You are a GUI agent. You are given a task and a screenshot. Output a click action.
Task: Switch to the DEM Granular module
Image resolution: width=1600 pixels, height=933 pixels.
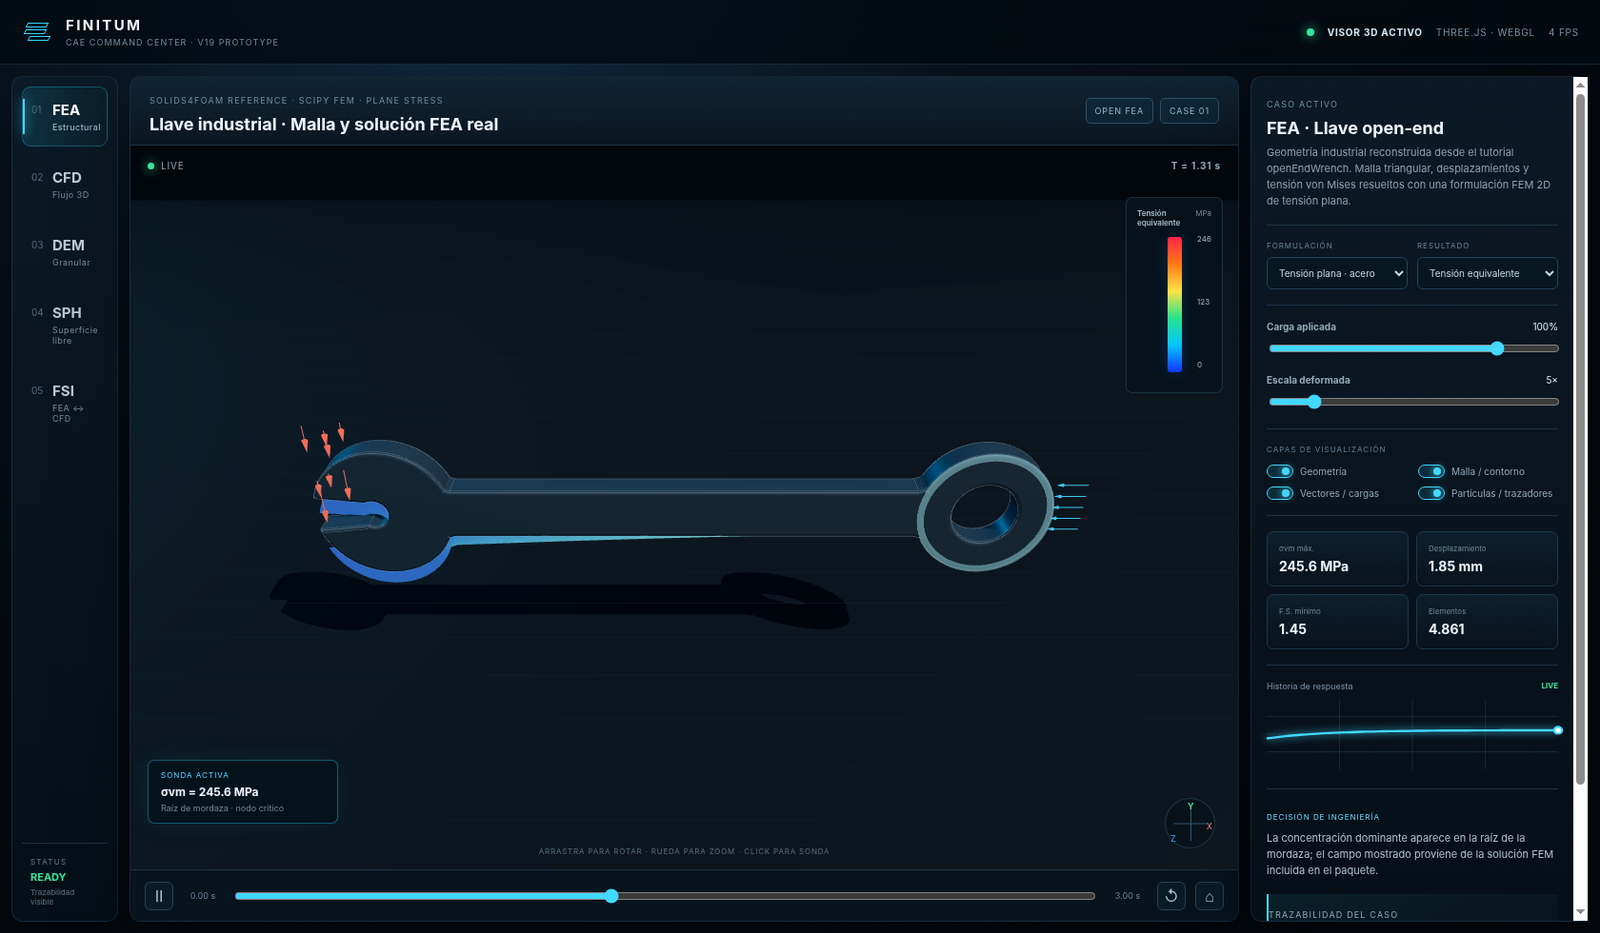pos(65,252)
